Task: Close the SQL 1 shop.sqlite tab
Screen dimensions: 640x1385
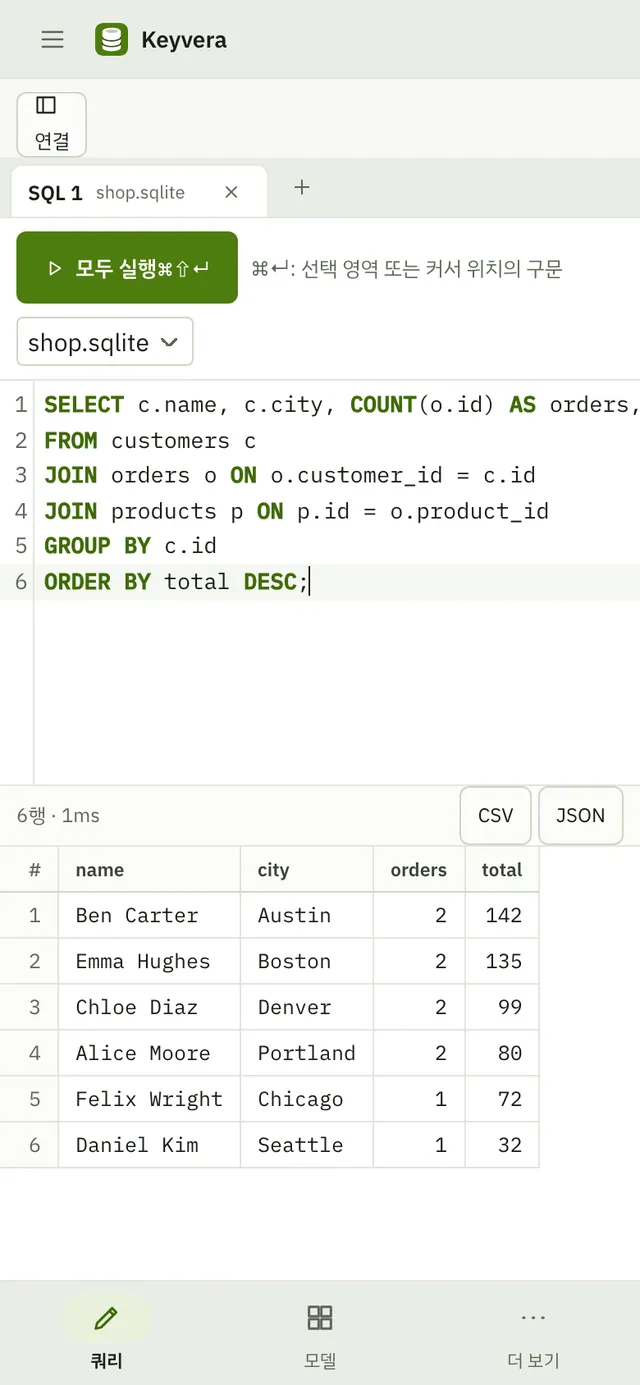Action: pos(231,192)
